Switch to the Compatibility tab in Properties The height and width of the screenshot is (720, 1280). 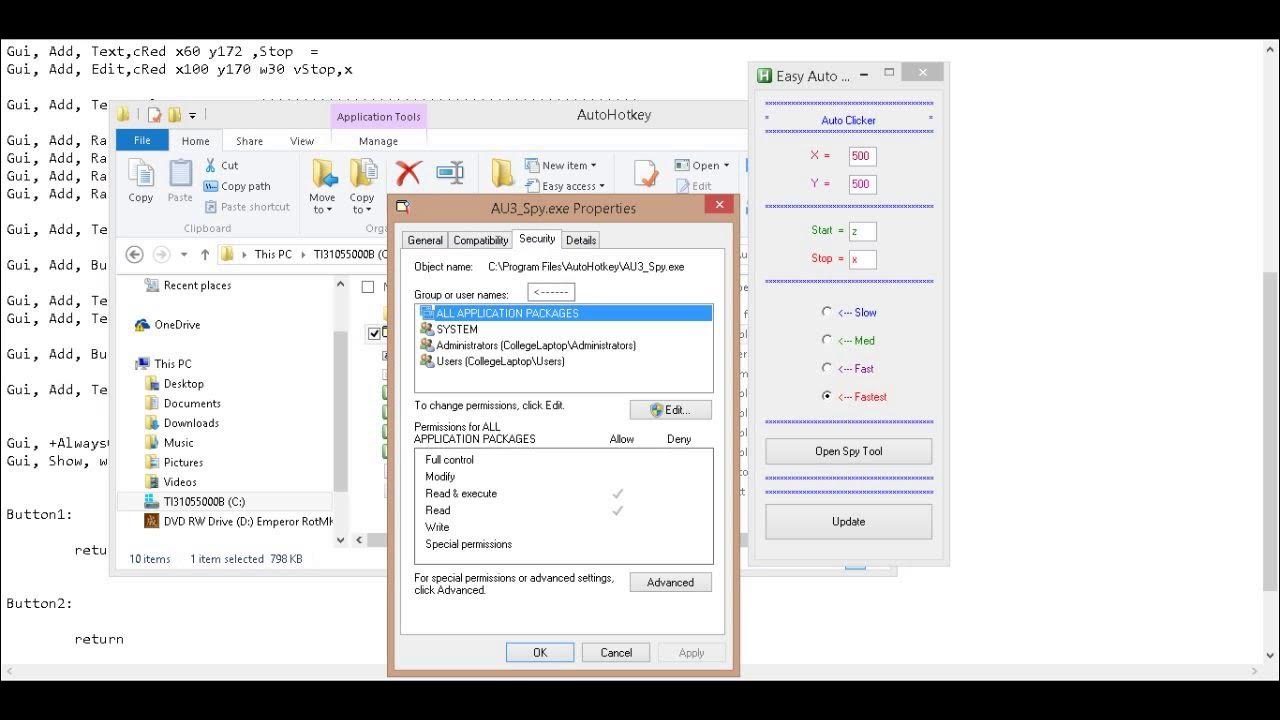[x=481, y=240]
